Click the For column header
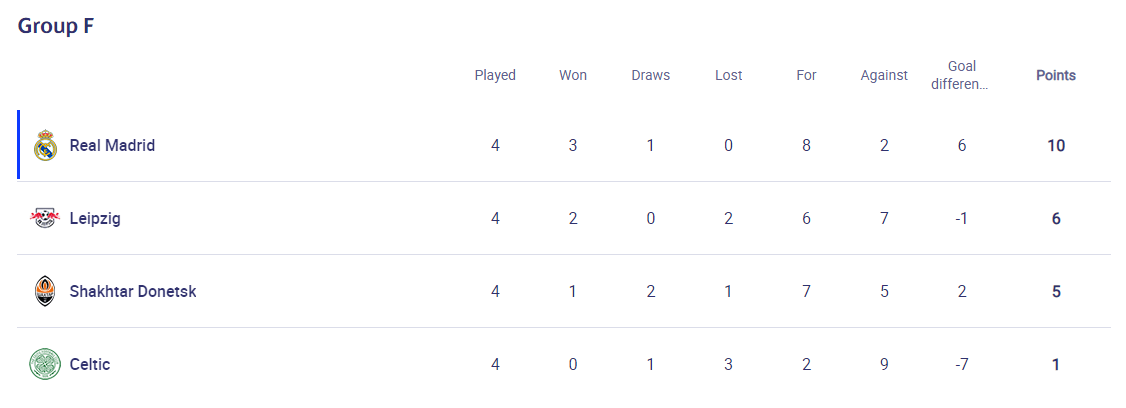This screenshot has height=408, width=1126. click(x=806, y=75)
